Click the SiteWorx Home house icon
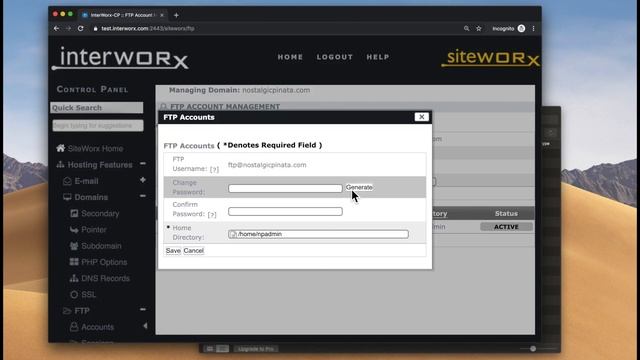This screenshot has height=360, width=640. [60, 148]
